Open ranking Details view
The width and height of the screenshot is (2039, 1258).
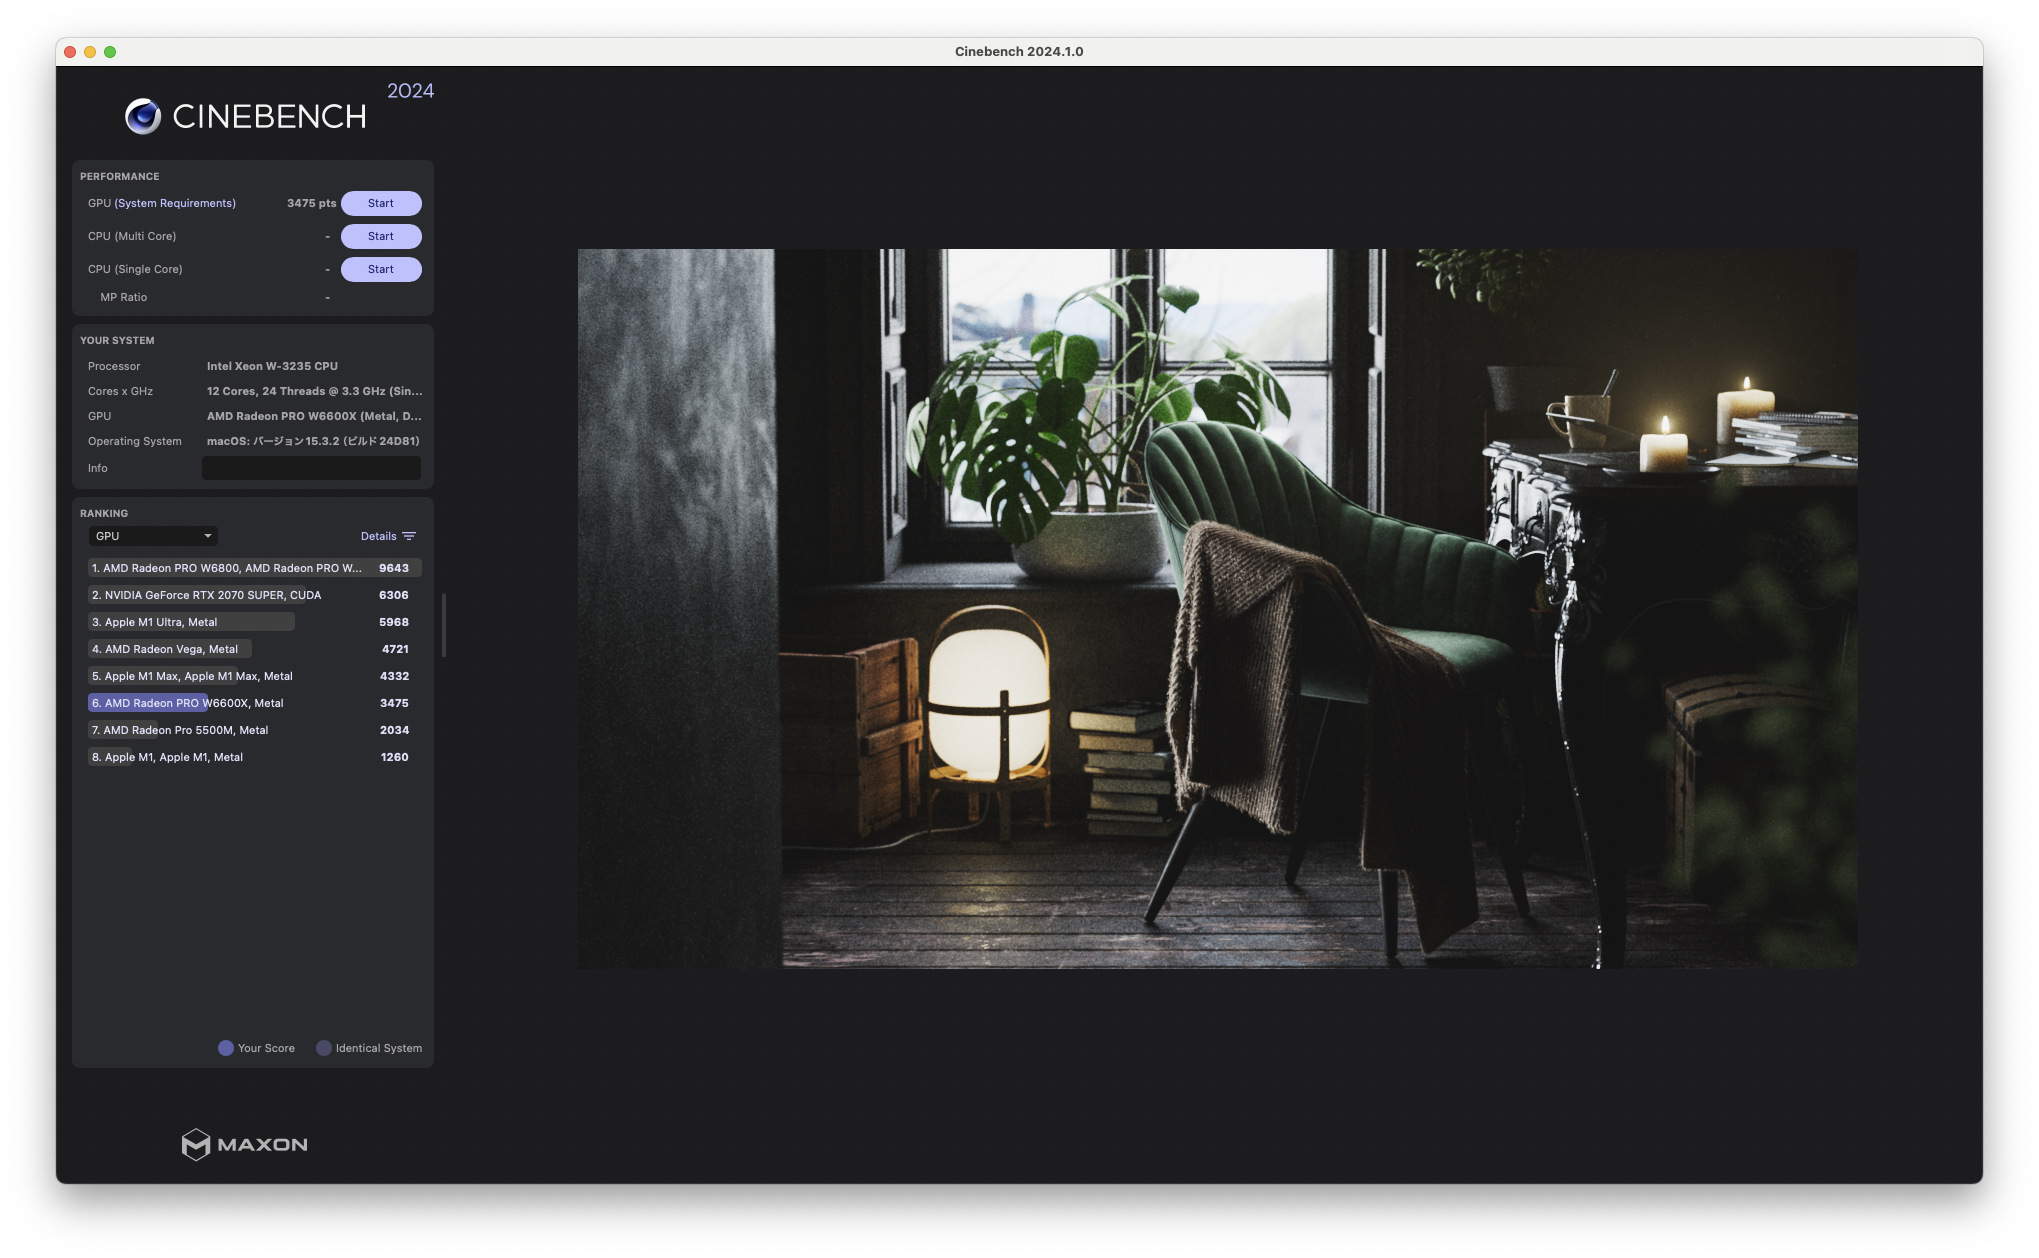[x=378, y=536]
